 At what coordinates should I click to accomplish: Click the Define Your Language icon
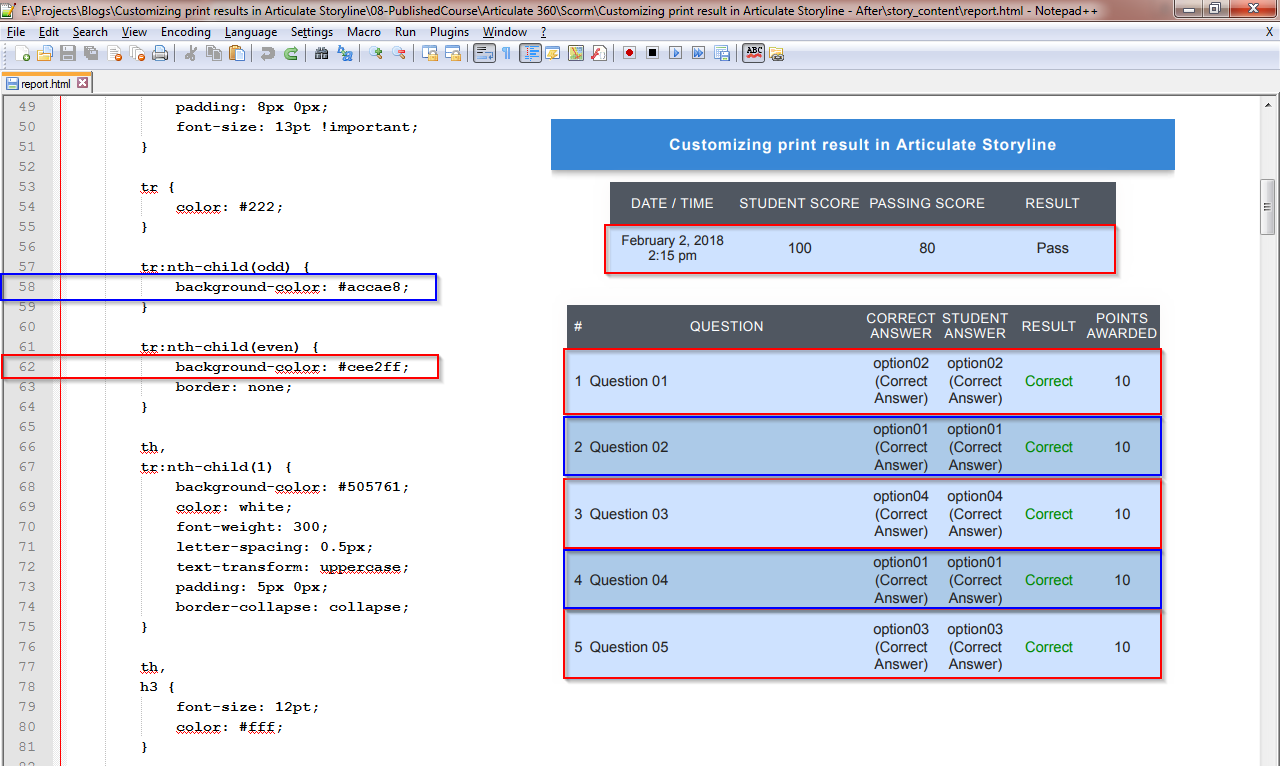(553, 53)
